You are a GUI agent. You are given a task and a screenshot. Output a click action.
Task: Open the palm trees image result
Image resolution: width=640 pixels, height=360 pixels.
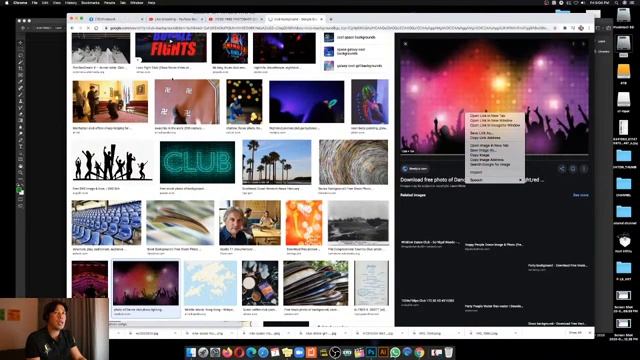(x=277, y=162)
